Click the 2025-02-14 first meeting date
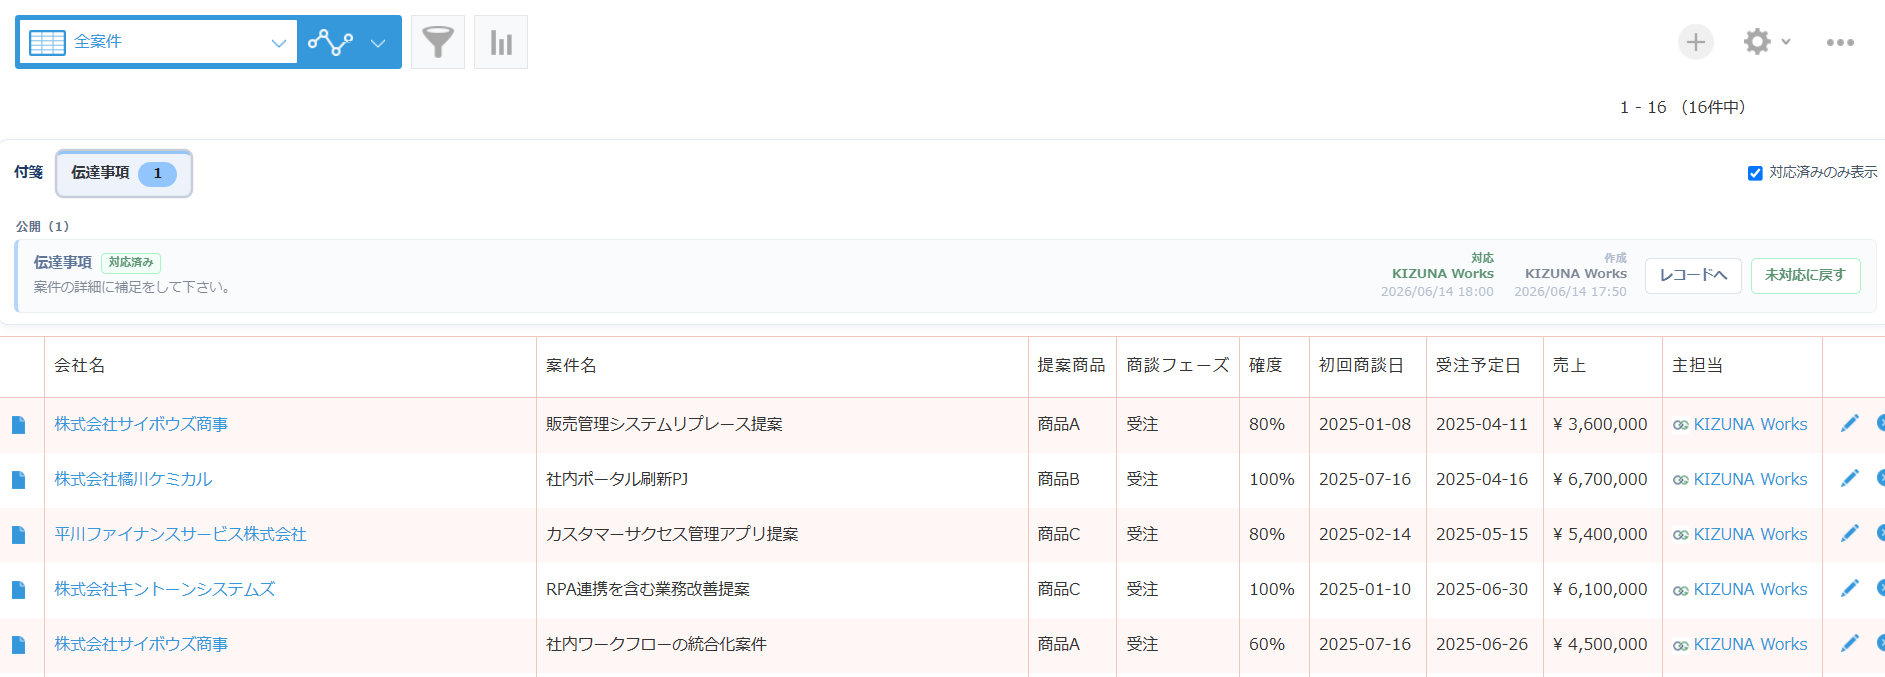 1365,534
